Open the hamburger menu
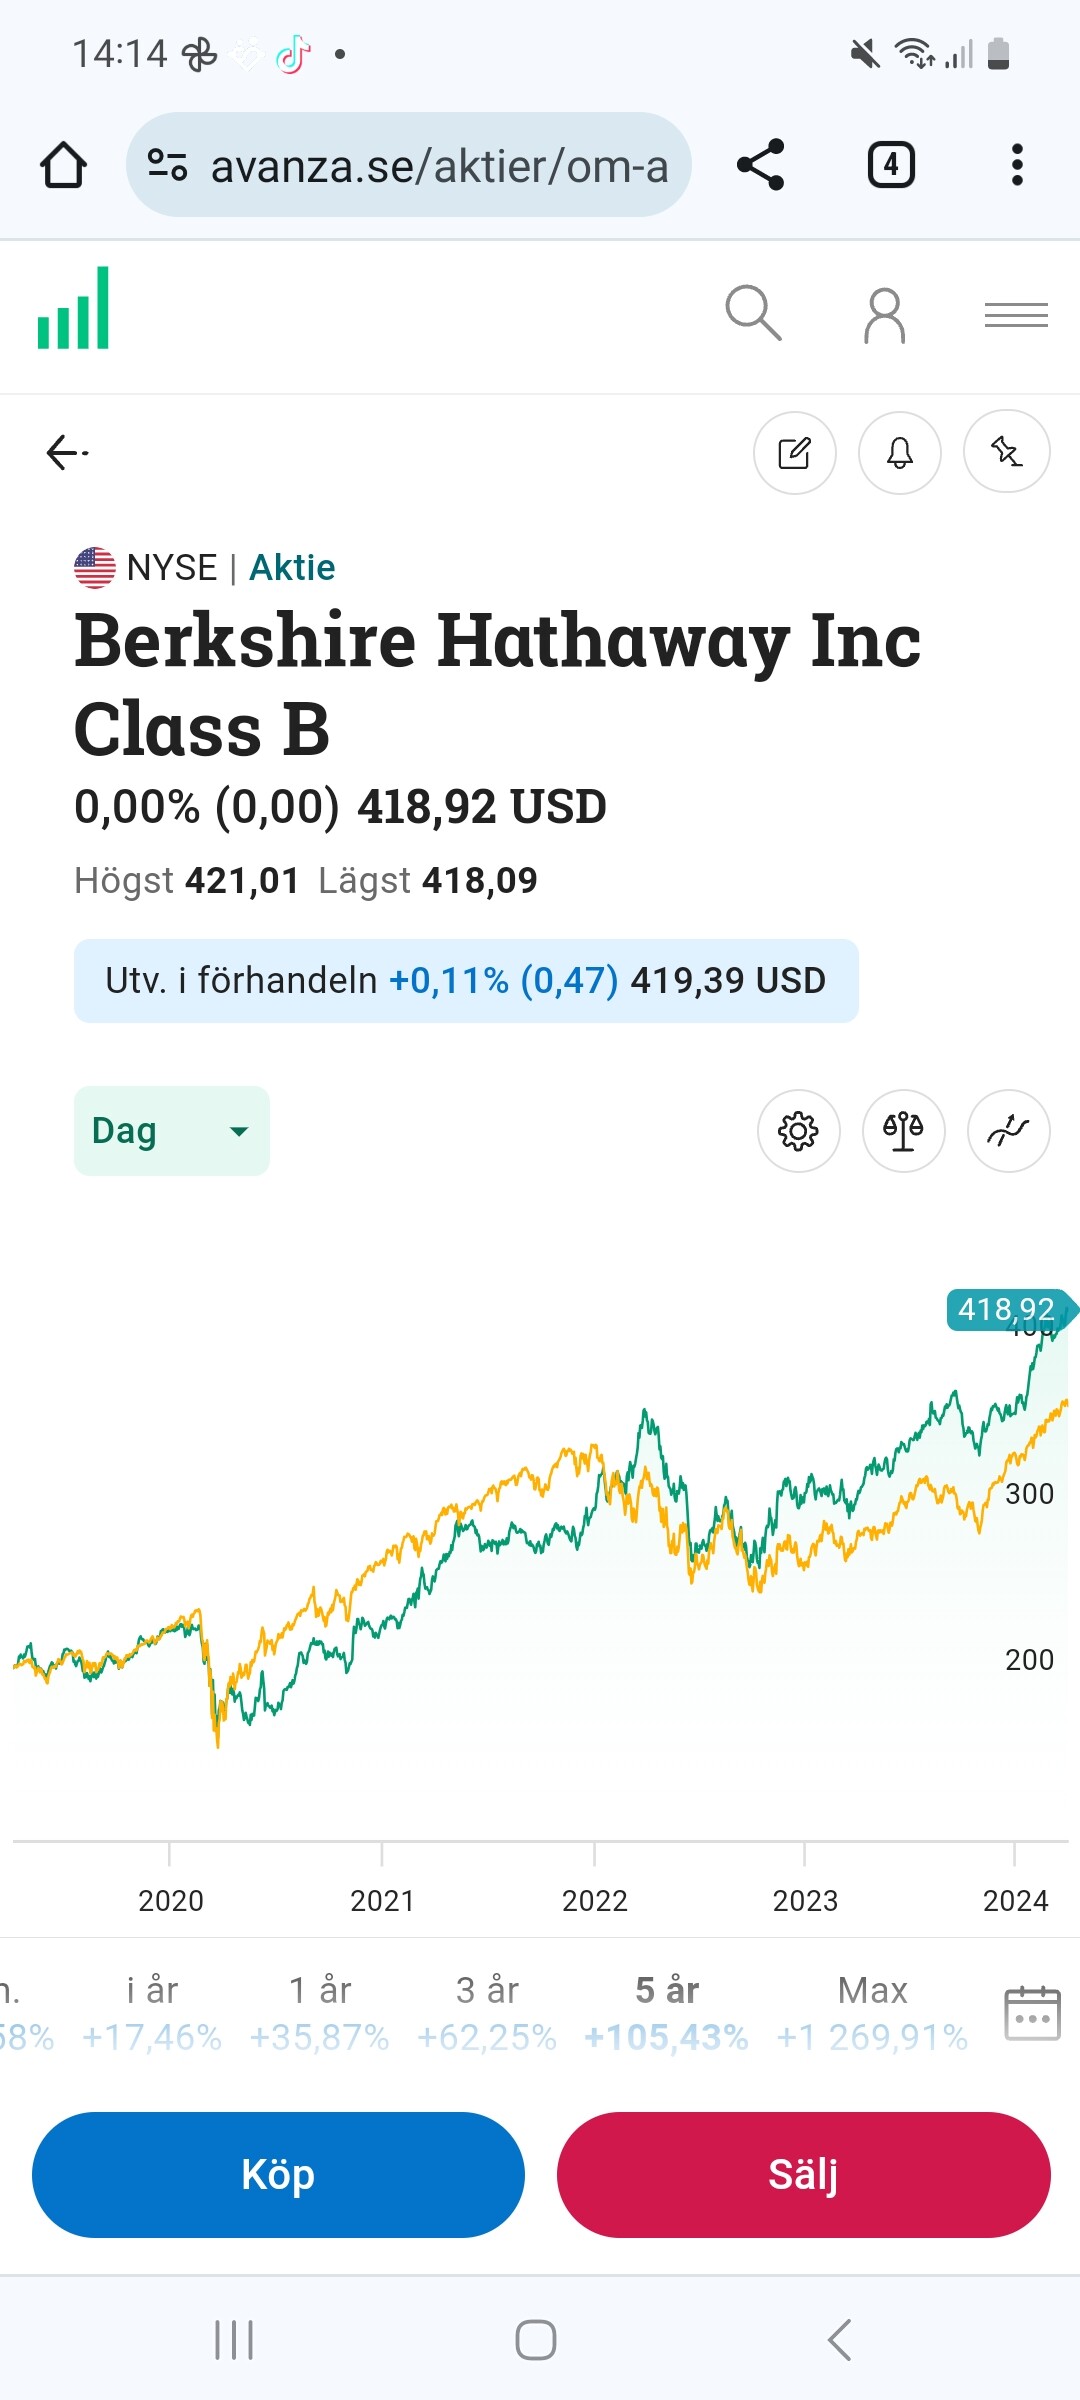The height and width of the screenshot is (2400, 1080). tap(1016, 316)
